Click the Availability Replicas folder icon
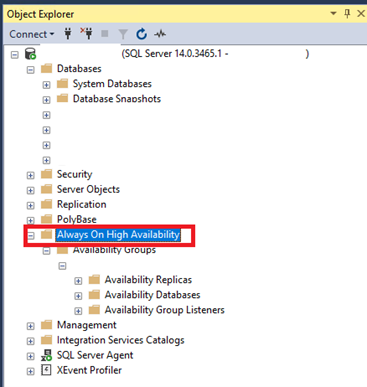367x387 pixels. (94, 279)
